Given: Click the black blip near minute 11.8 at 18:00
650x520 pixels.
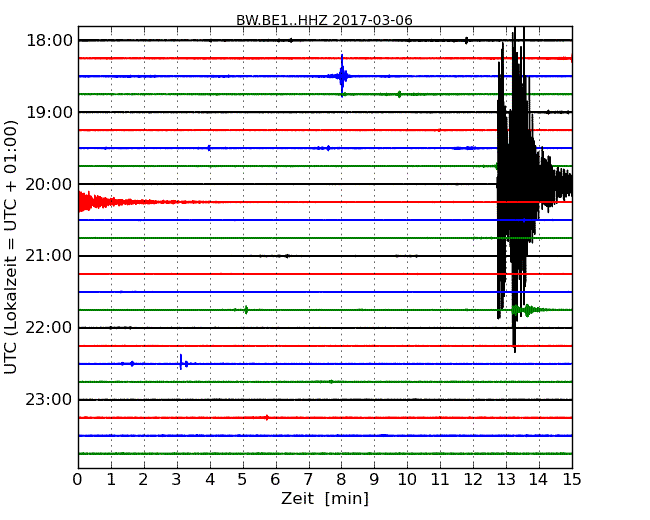Looking at the screenshot, I should (466, 40).
